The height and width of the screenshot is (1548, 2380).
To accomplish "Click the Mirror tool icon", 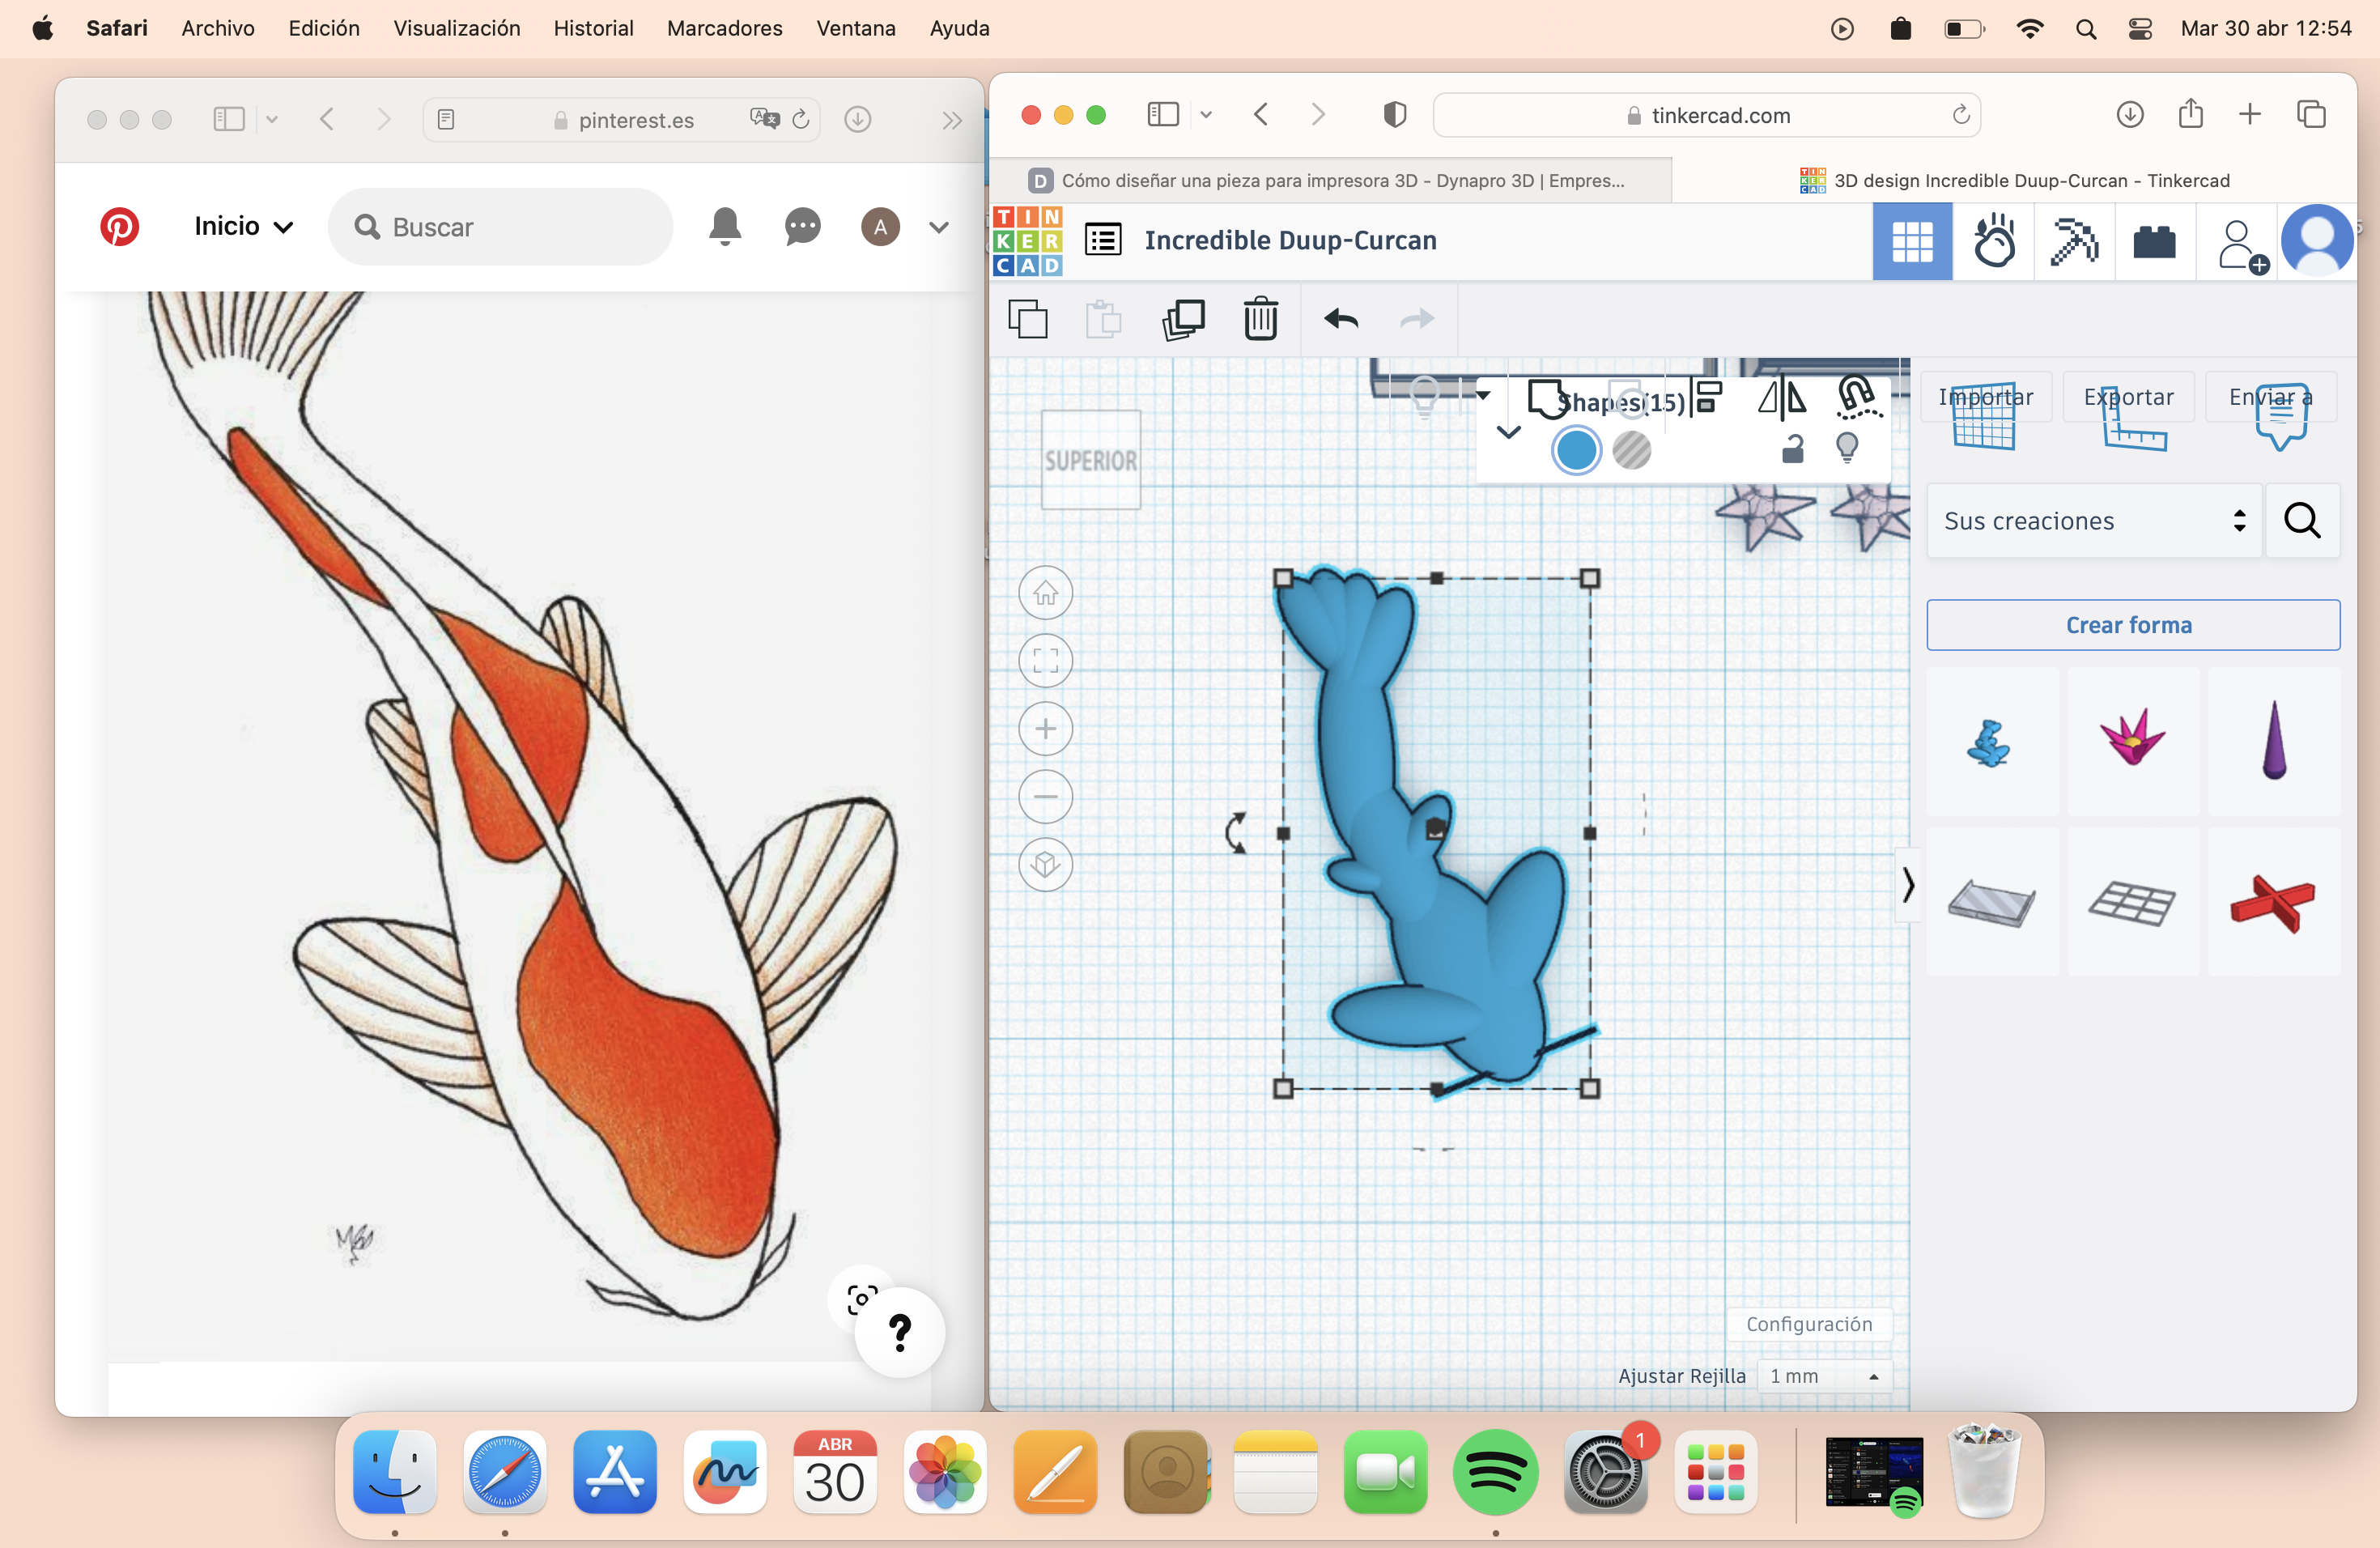I will point(1782,398).
